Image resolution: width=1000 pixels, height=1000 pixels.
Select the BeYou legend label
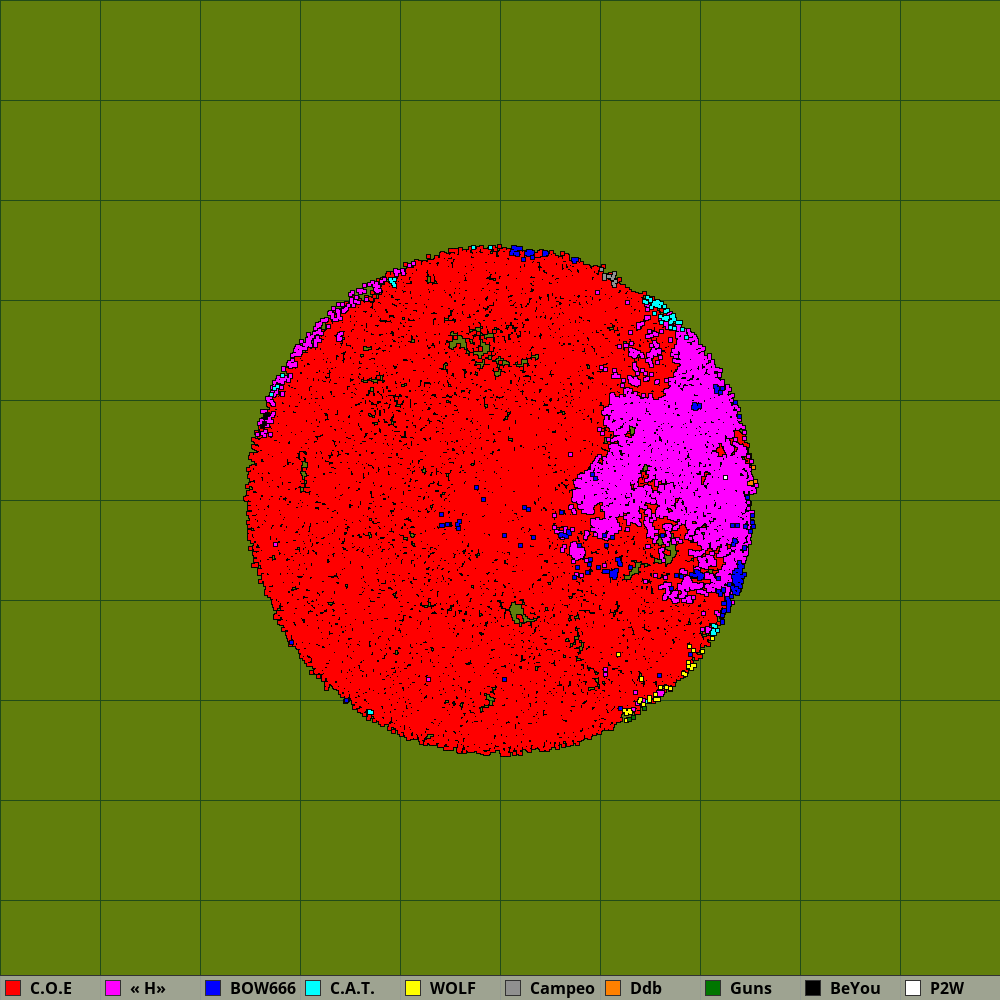point(855,988)
